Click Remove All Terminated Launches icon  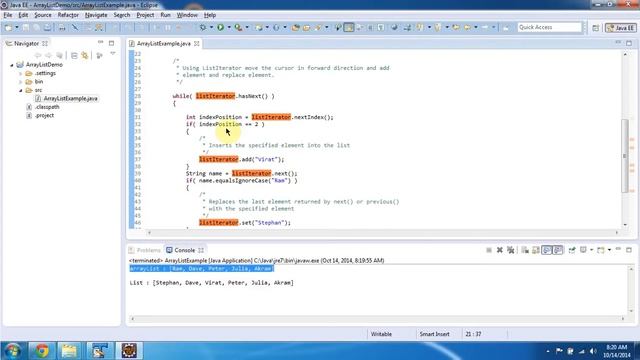pos(511,250)
